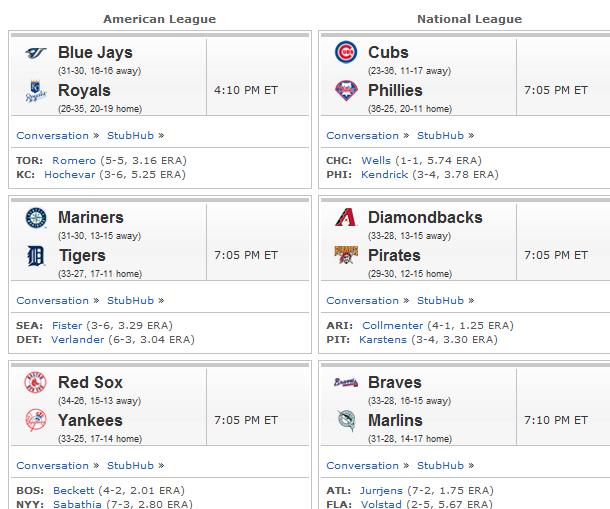Click the Red Sox team logo

[35, 383]
